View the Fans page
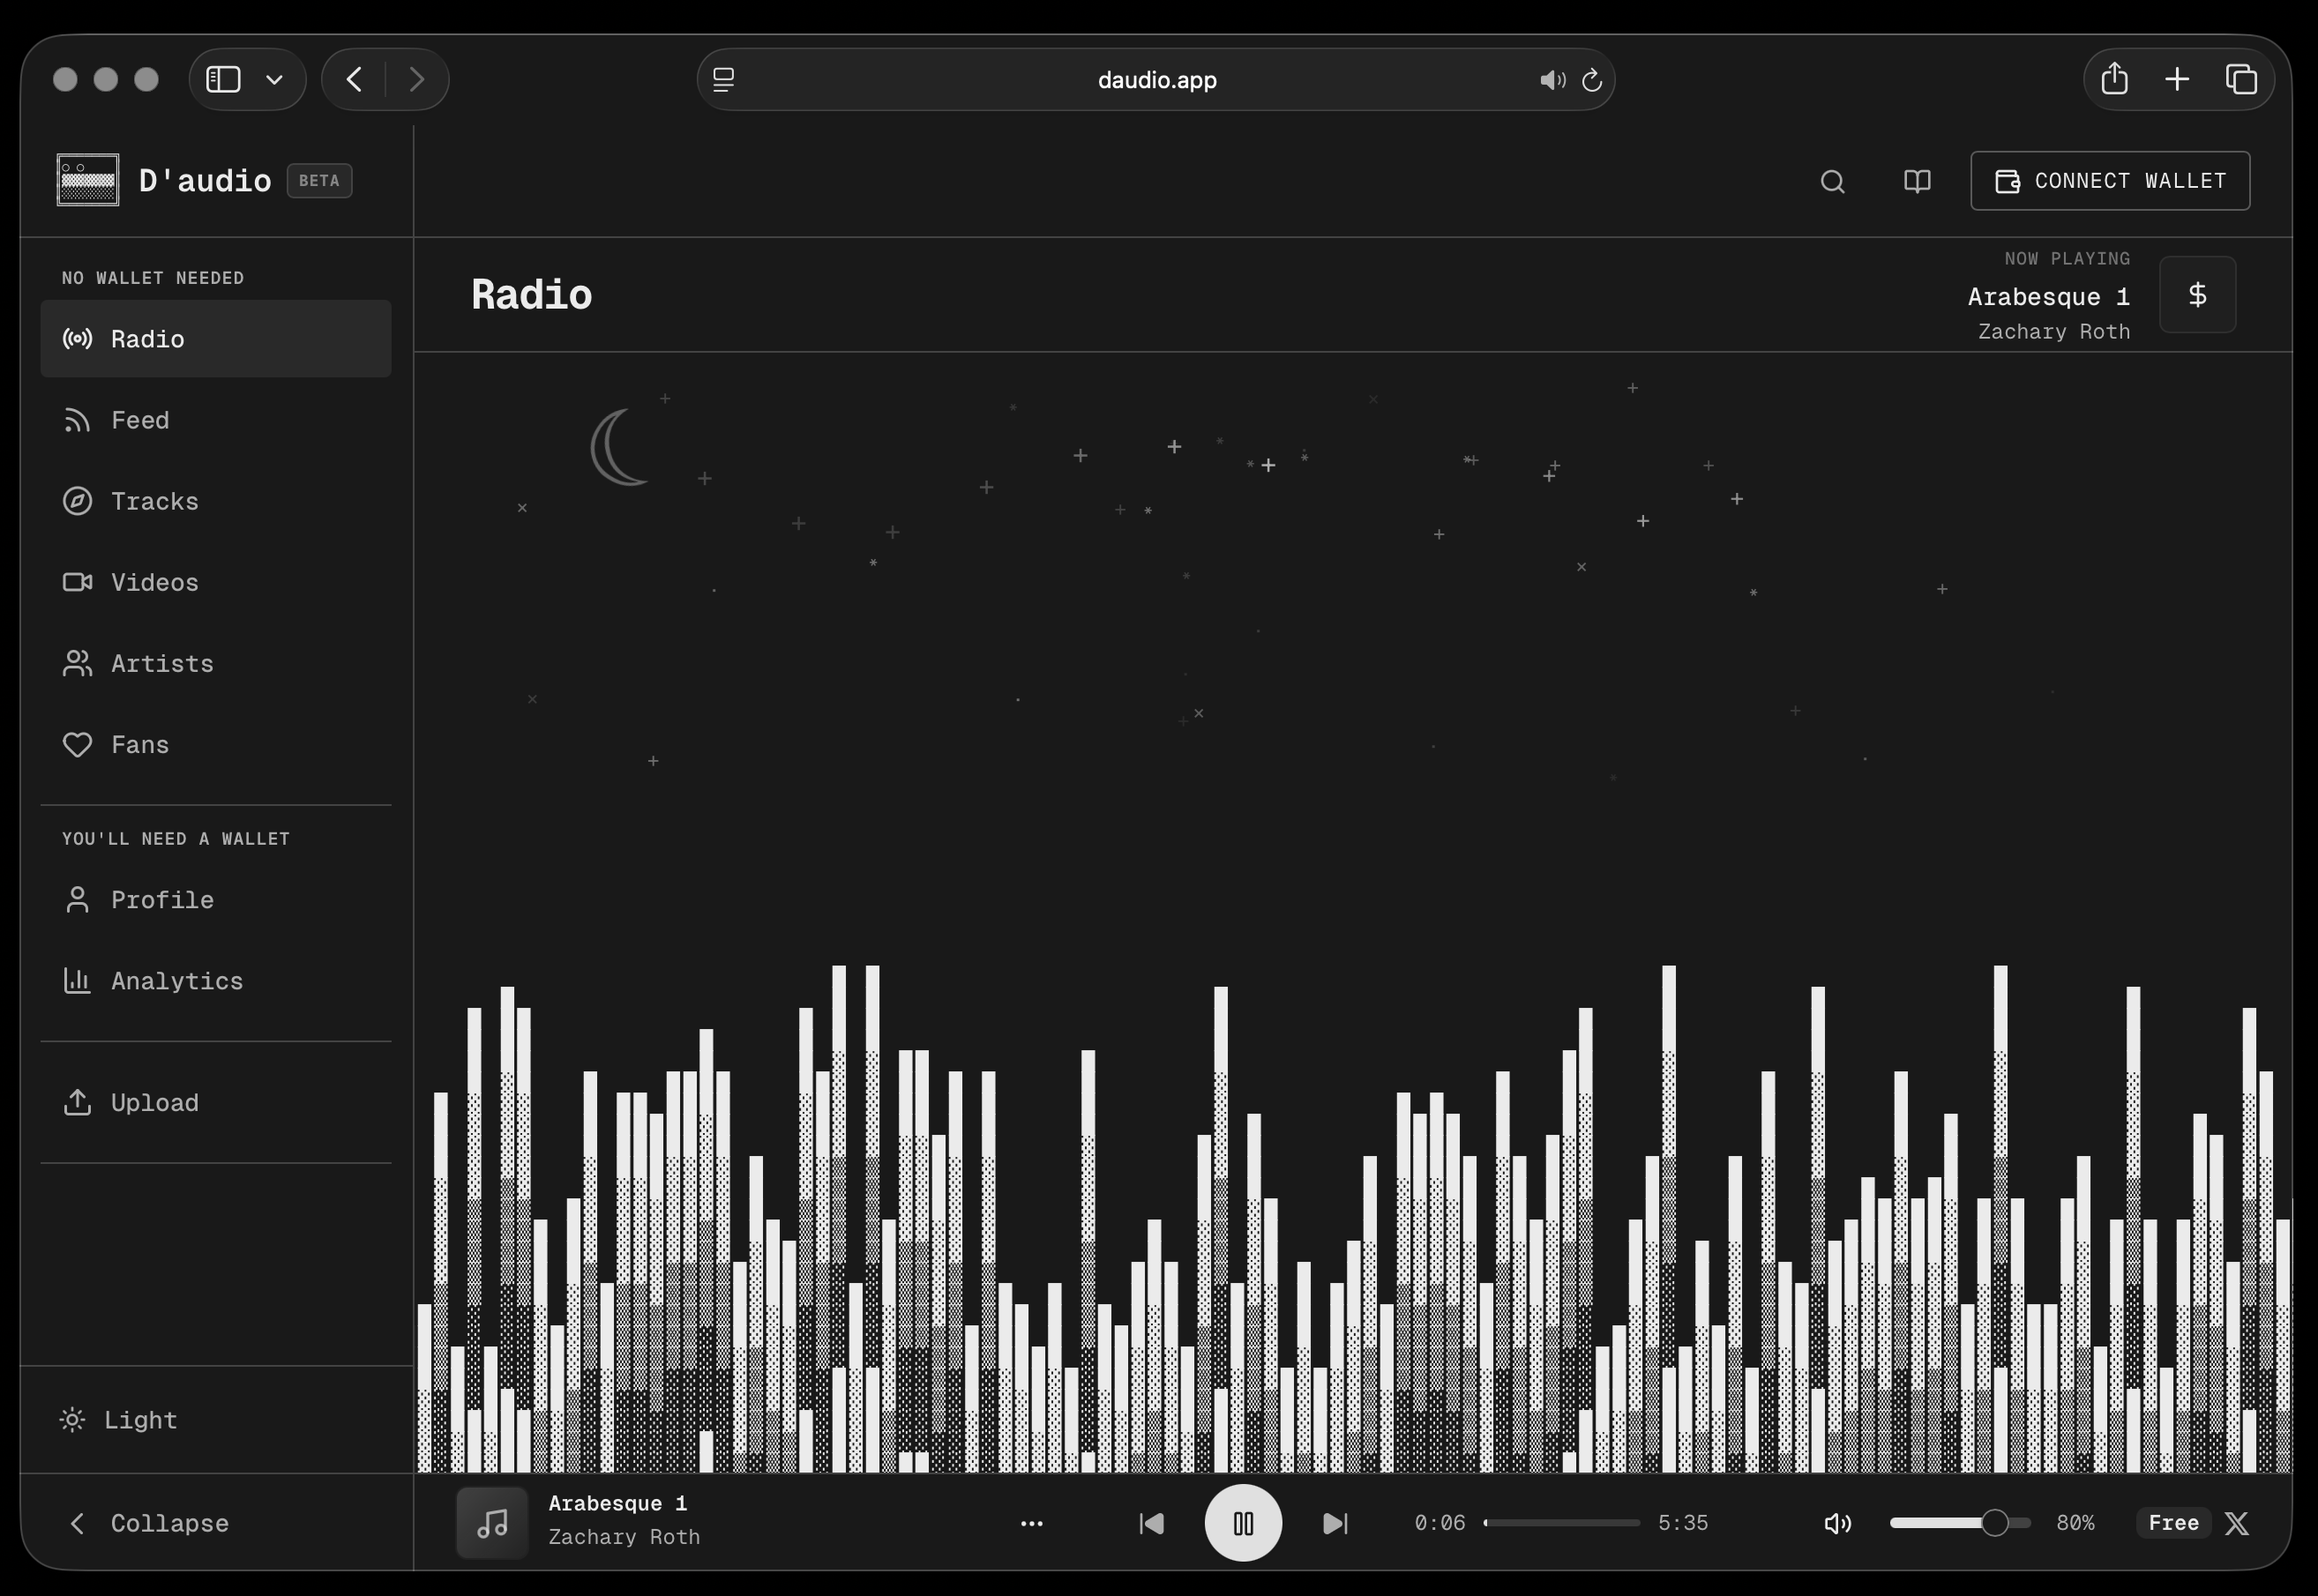Viewport: 2318px width, 1596px height. (x=139, y=744)
